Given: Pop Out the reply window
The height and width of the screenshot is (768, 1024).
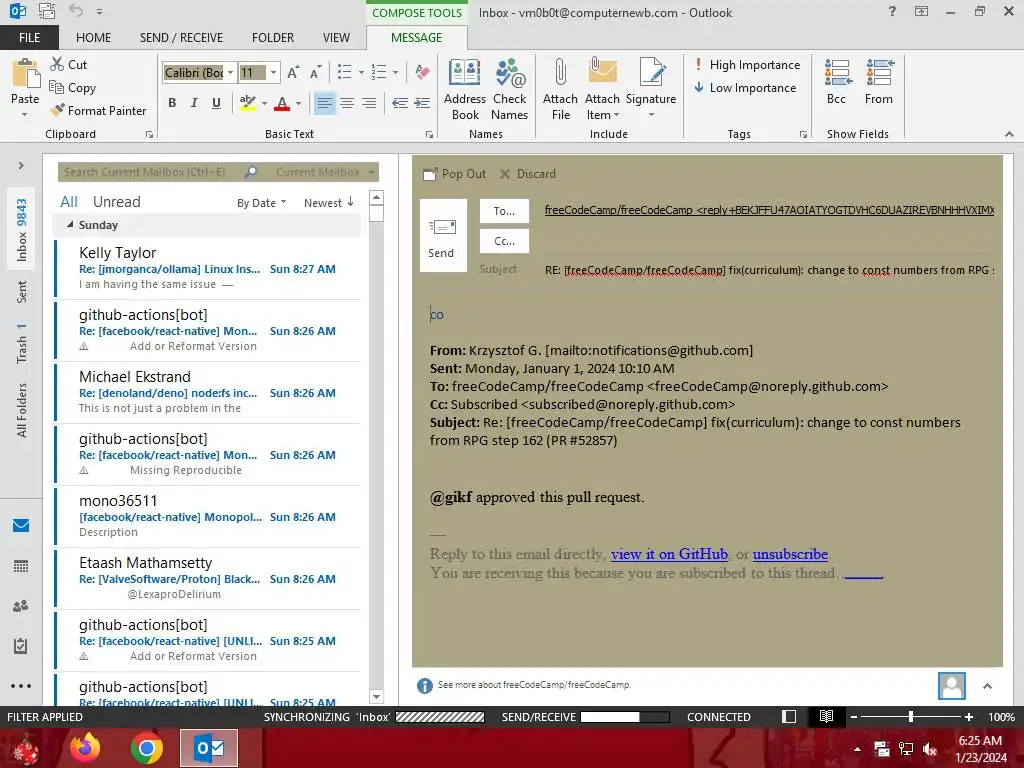Looking at the screenshot, I should [455, 174].
